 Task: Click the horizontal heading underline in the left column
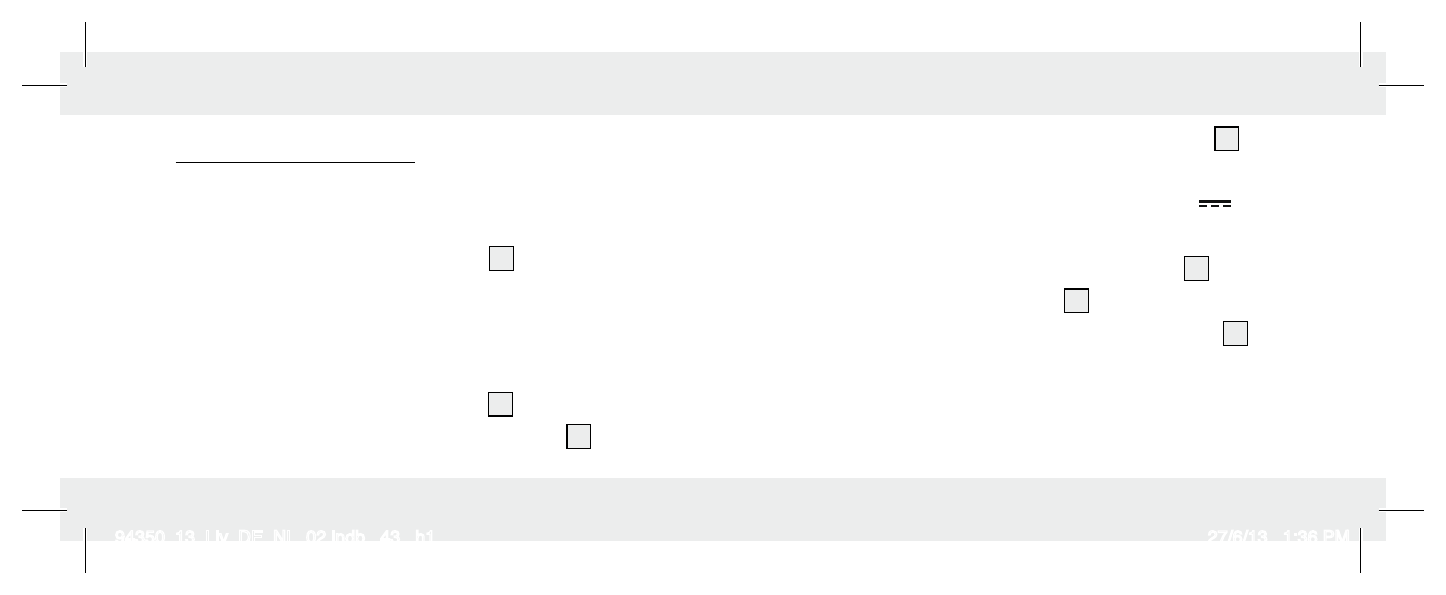coord(295,160)
